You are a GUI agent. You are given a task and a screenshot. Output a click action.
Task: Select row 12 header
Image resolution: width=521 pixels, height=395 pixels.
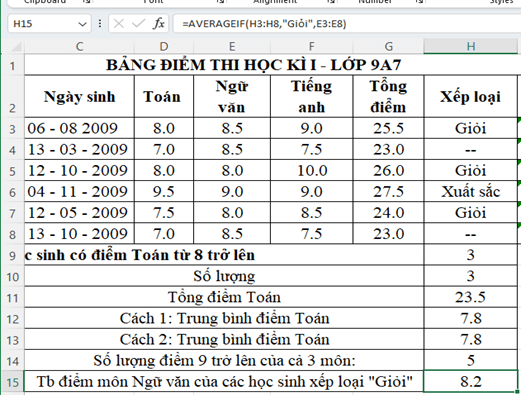12,319
